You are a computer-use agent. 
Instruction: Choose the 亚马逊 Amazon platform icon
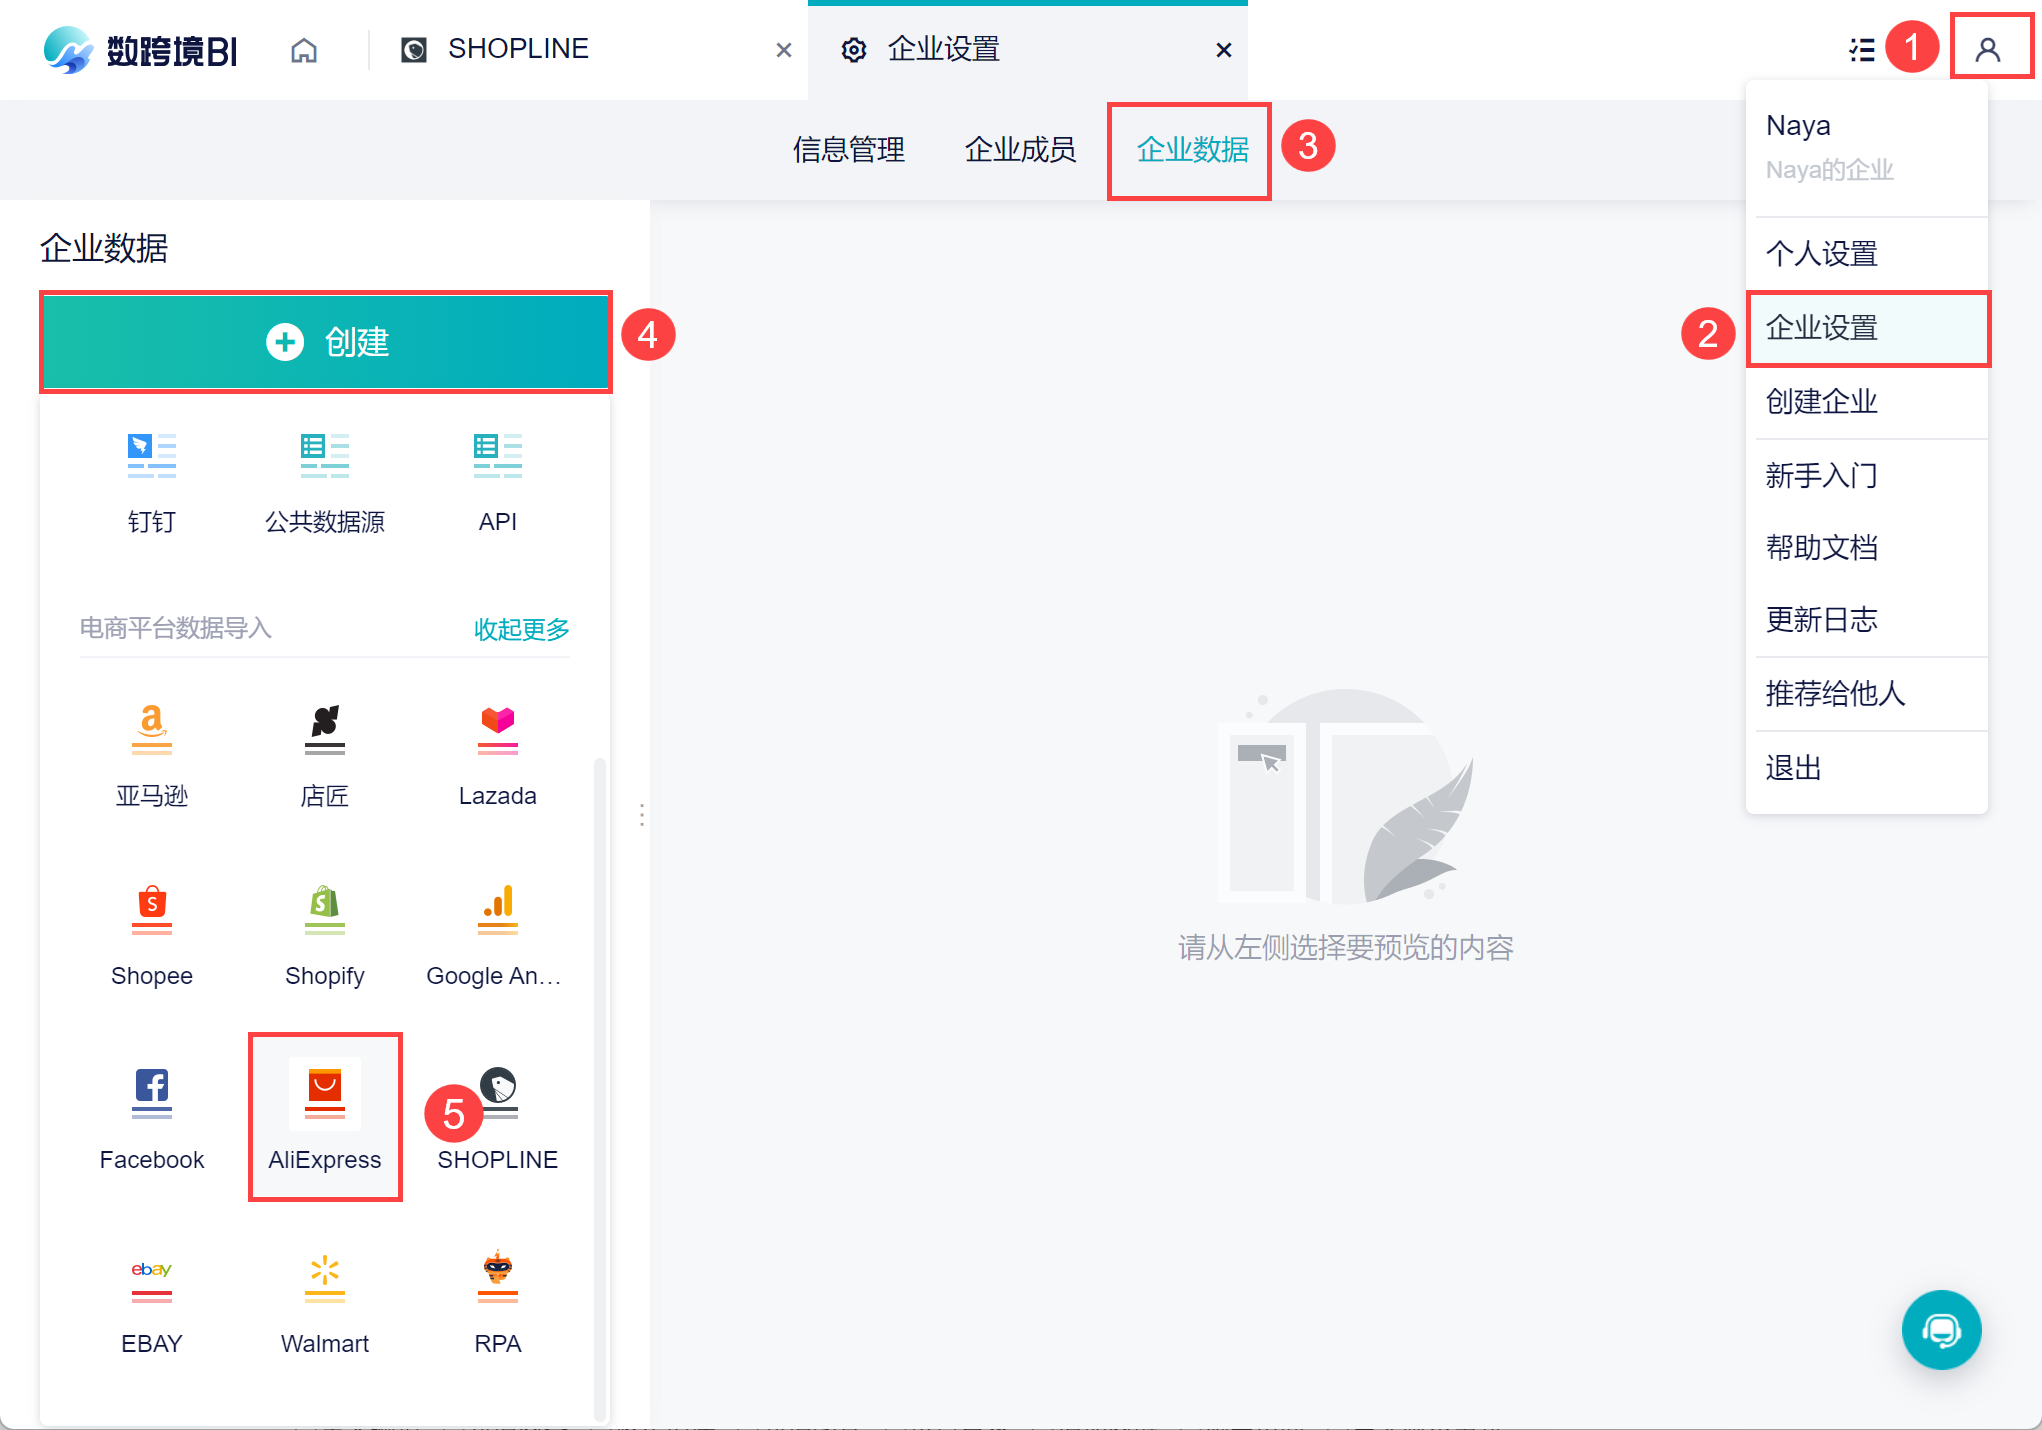pos(152,730)
